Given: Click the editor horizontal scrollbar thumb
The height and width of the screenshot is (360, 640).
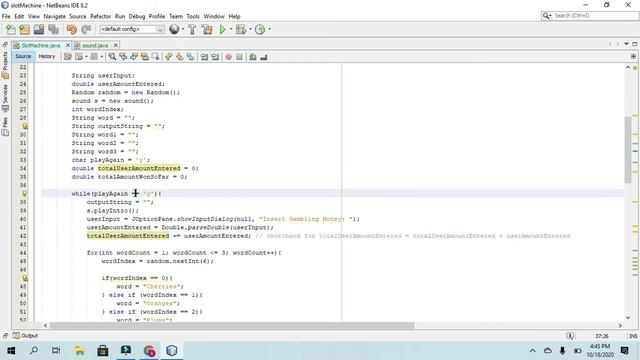Looking at the screenshot, I should (x=232, y=325).
